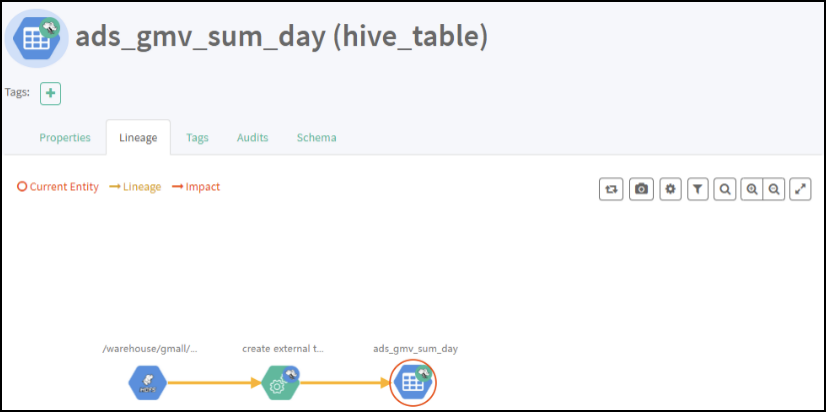Viewport: 828px width, 414px height.
Task: Select the Lineage tab
Action: 138,138
